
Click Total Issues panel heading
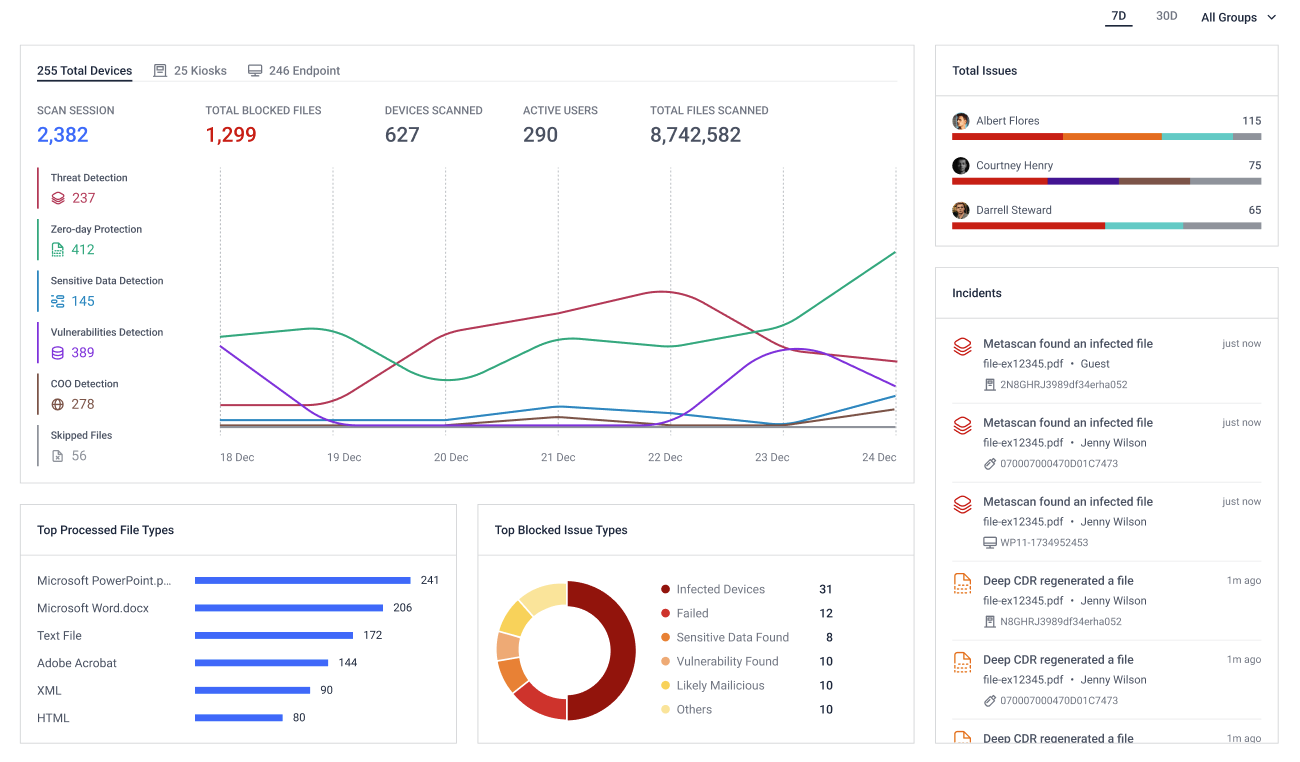tap(985, 71)
